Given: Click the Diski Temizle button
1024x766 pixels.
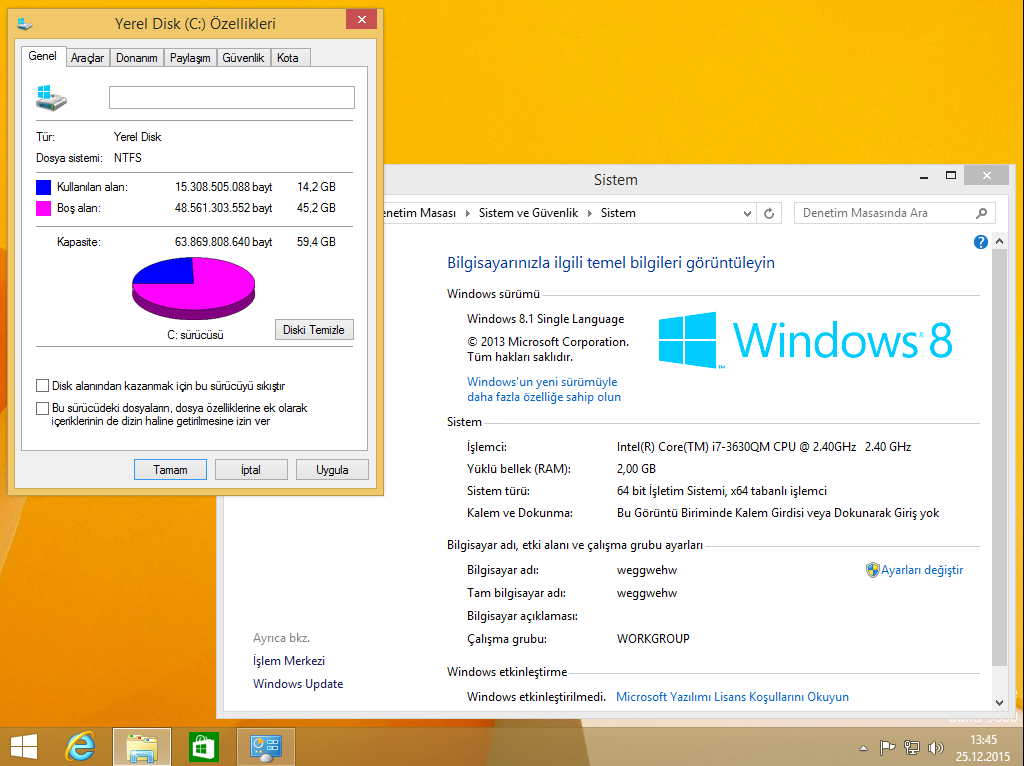Looking at the screenshot, I should click(x=314, y=329).
